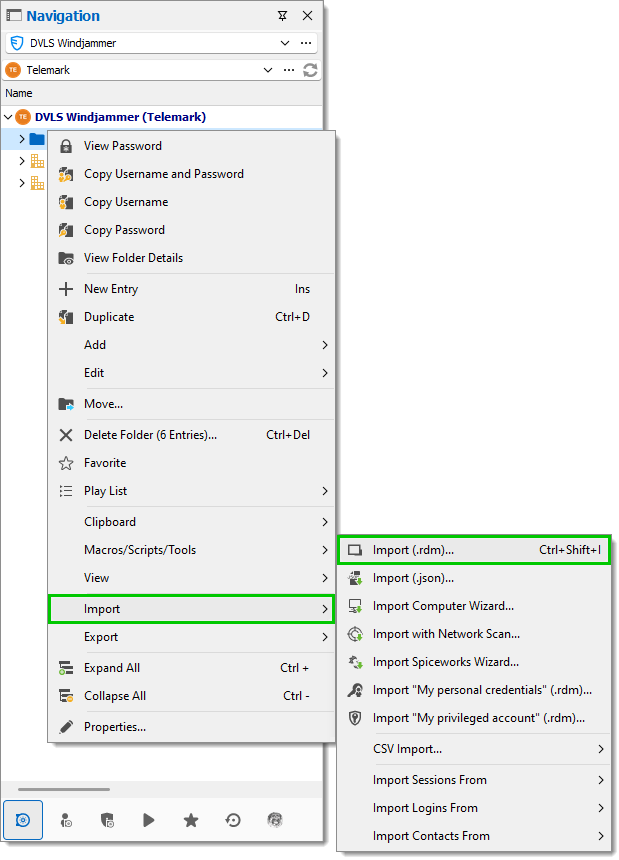This screenshot has height=860, width=619.
Task: Expand the selected blue folder node
Action: [x=22, y=139]
